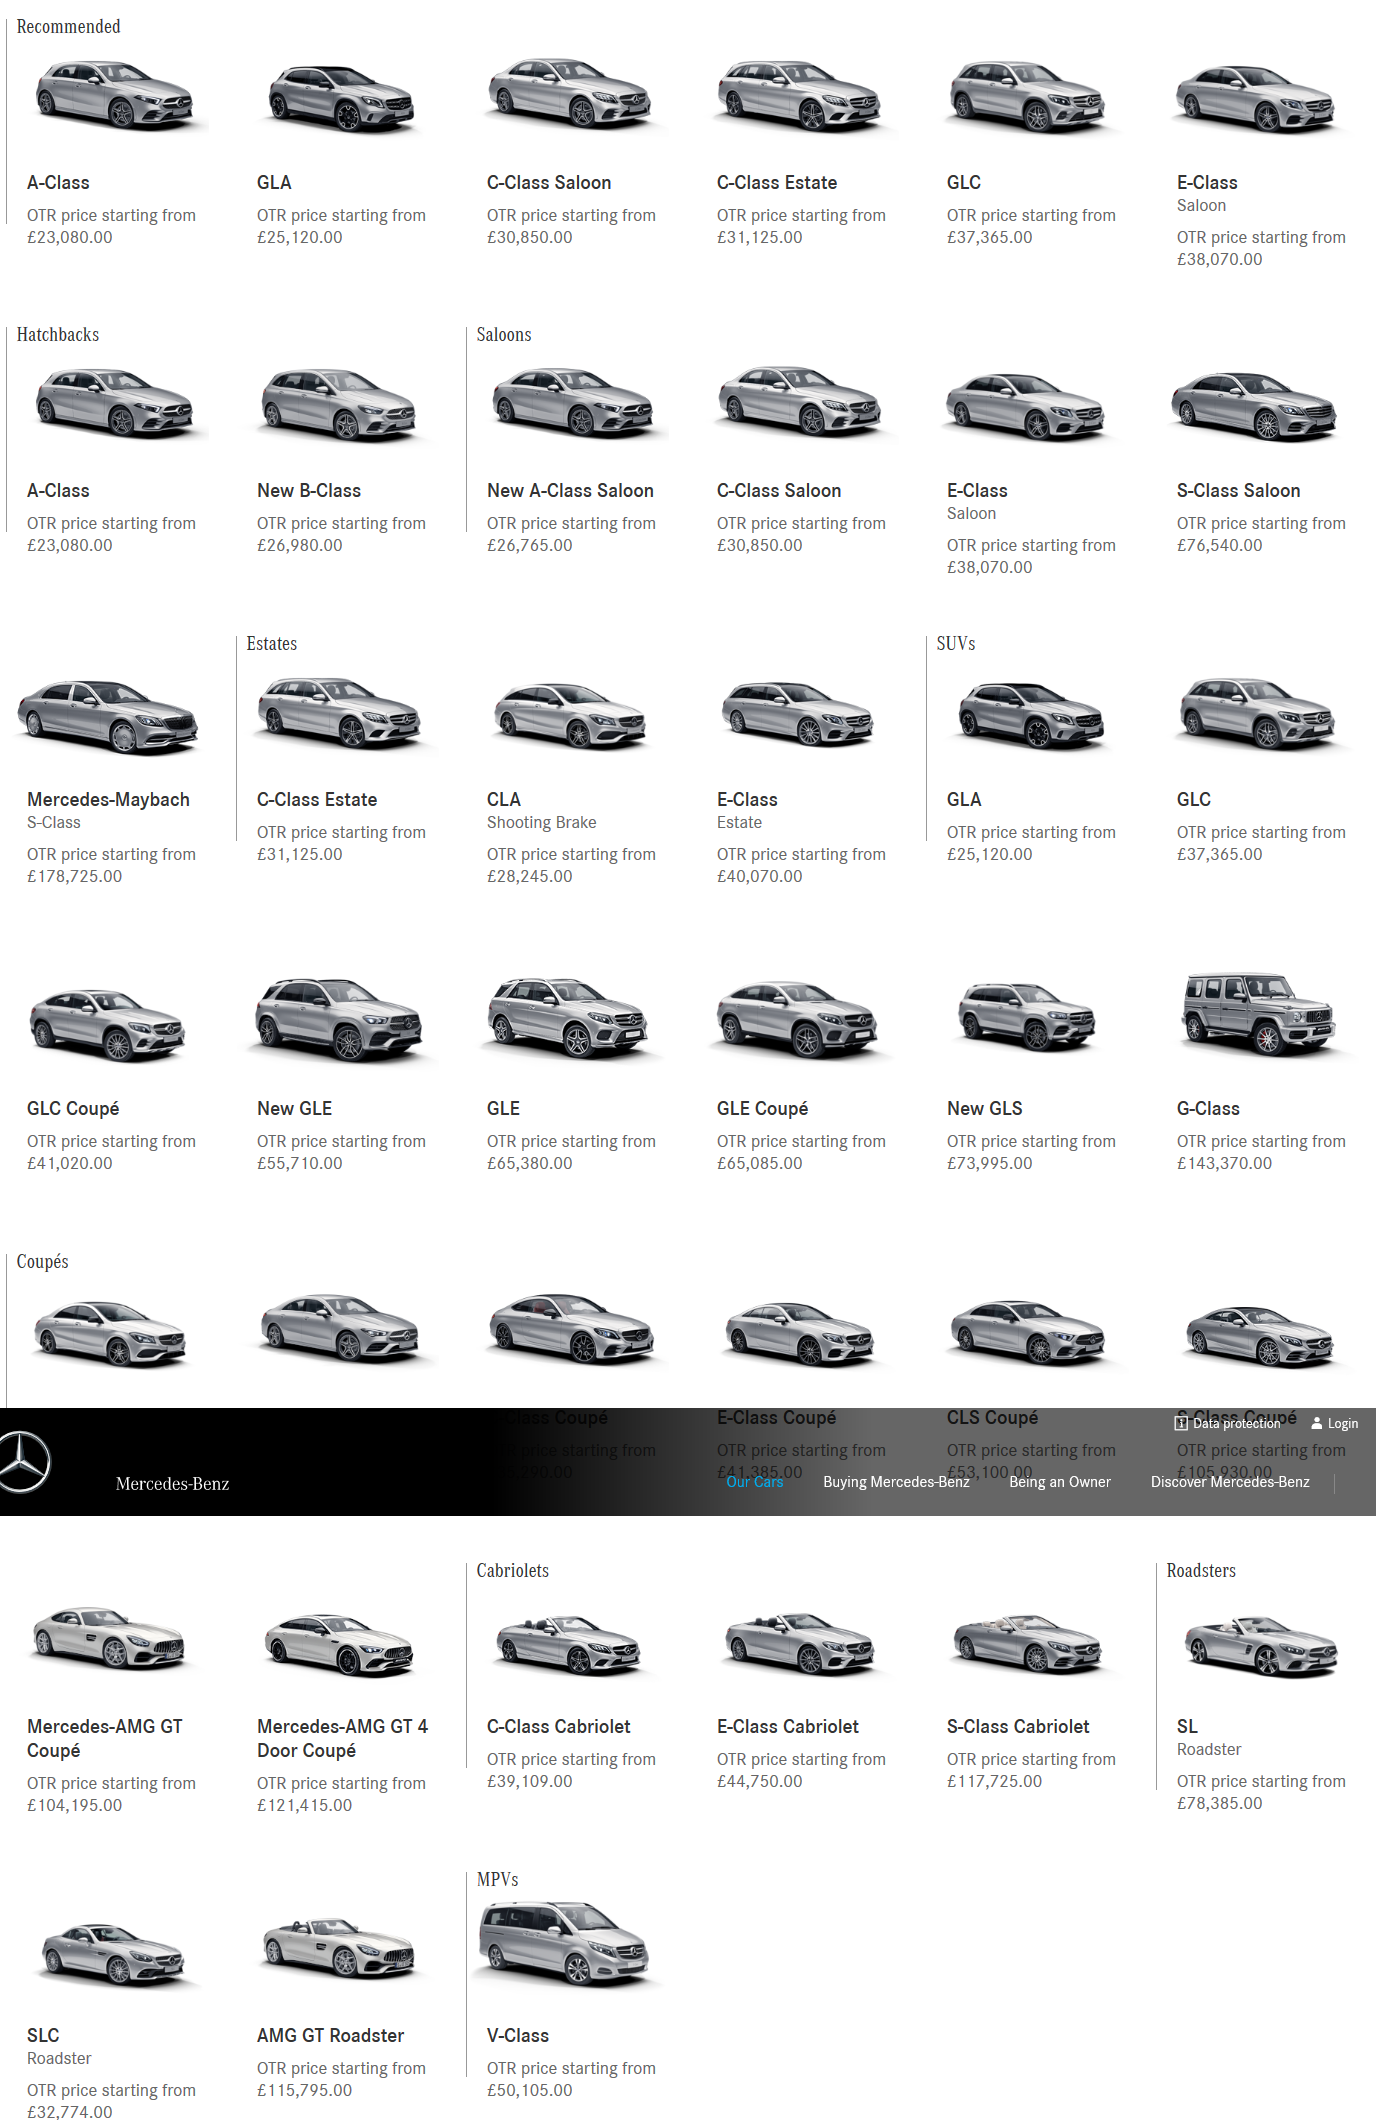Click the MPVs section heading
The height and width of the screenshot is (2120, 1376).
tap(497, 1880)
